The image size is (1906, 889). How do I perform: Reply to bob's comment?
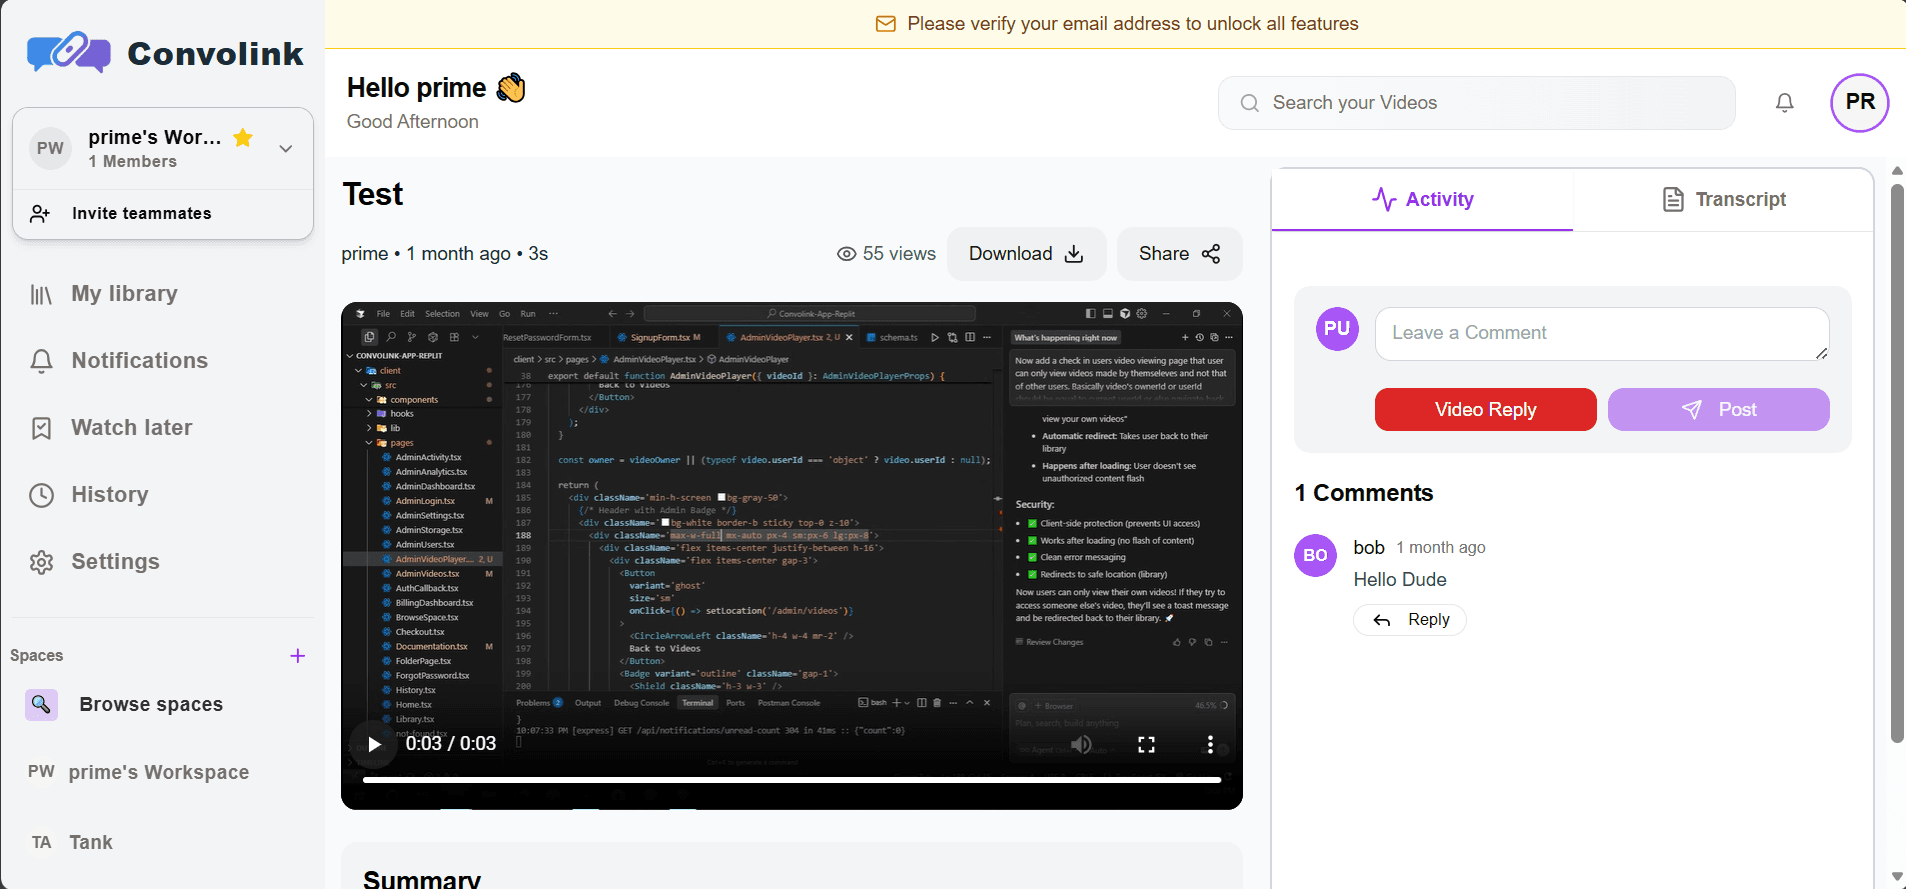click(x=1410, y=620)
